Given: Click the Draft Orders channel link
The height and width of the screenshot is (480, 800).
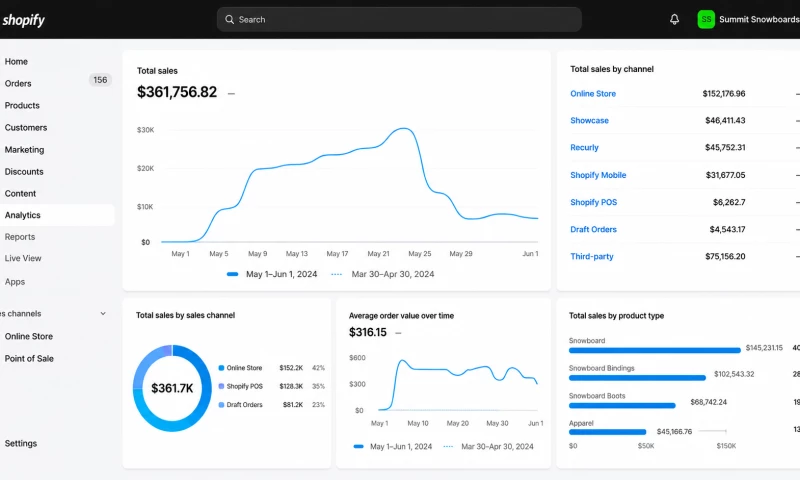Looking at the screenshot, I should point(593,230).
